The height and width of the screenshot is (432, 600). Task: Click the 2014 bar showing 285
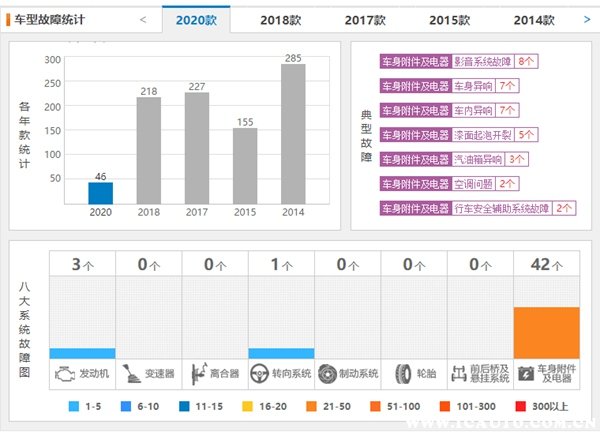[x=293, y=132]
